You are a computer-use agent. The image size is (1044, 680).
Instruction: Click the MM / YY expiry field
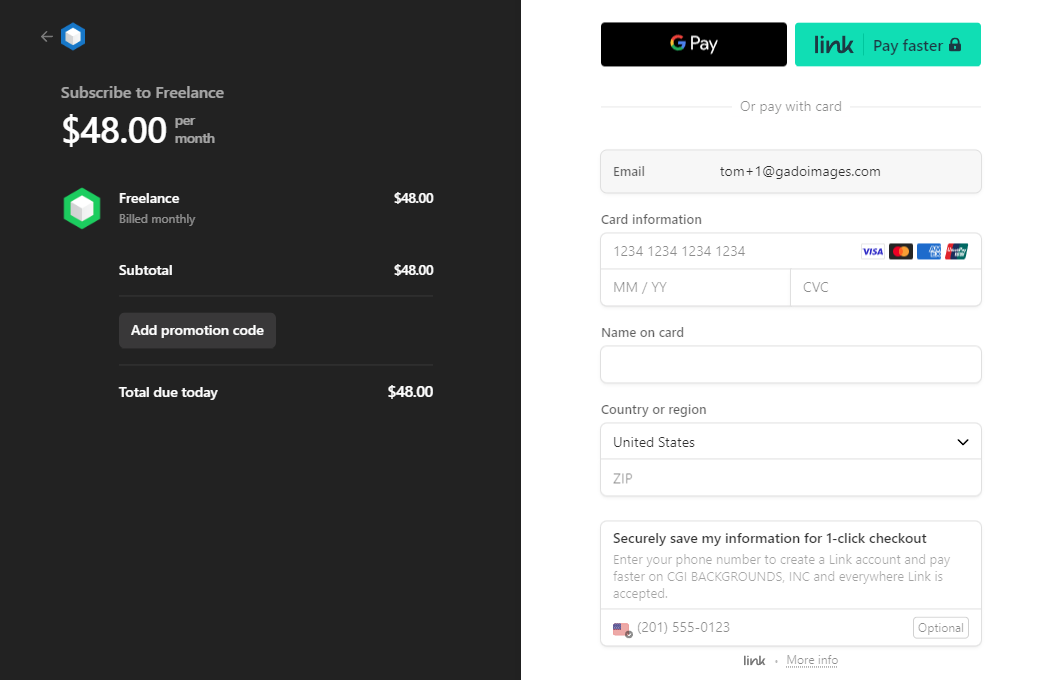click(x=695, y=287)
